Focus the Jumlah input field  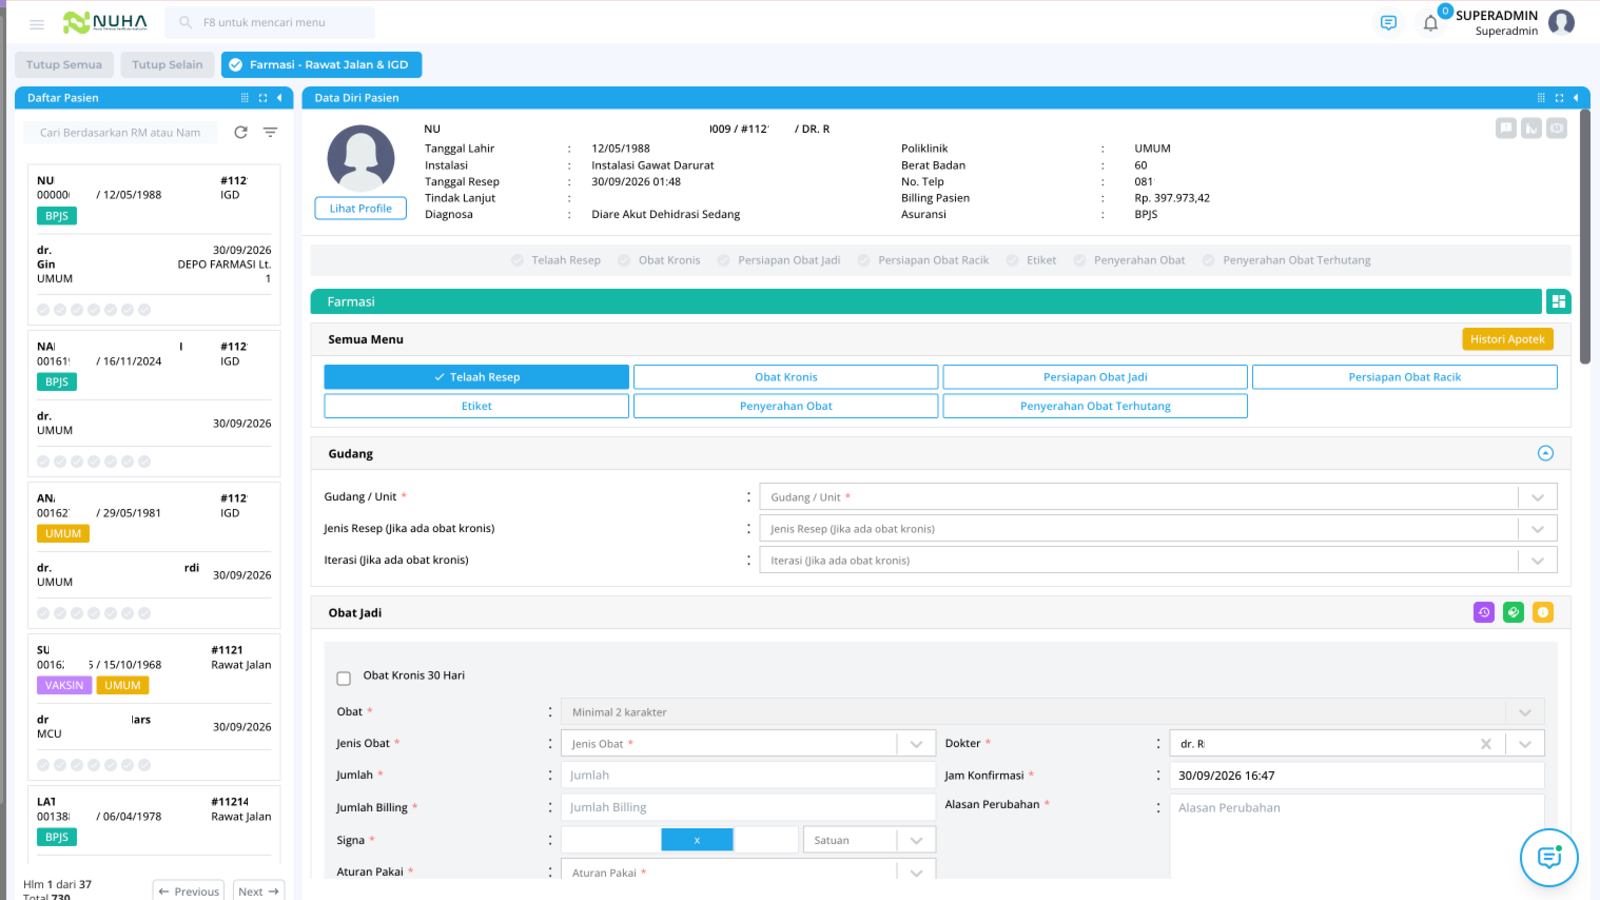pyautogui.click(x=748, y=775)
